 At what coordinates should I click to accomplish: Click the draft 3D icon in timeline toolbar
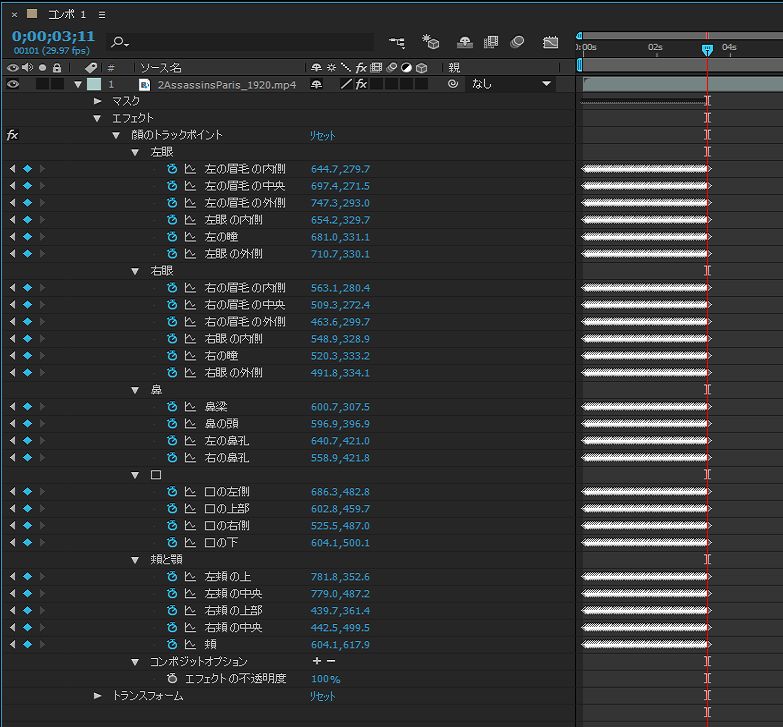pos(430,42)
